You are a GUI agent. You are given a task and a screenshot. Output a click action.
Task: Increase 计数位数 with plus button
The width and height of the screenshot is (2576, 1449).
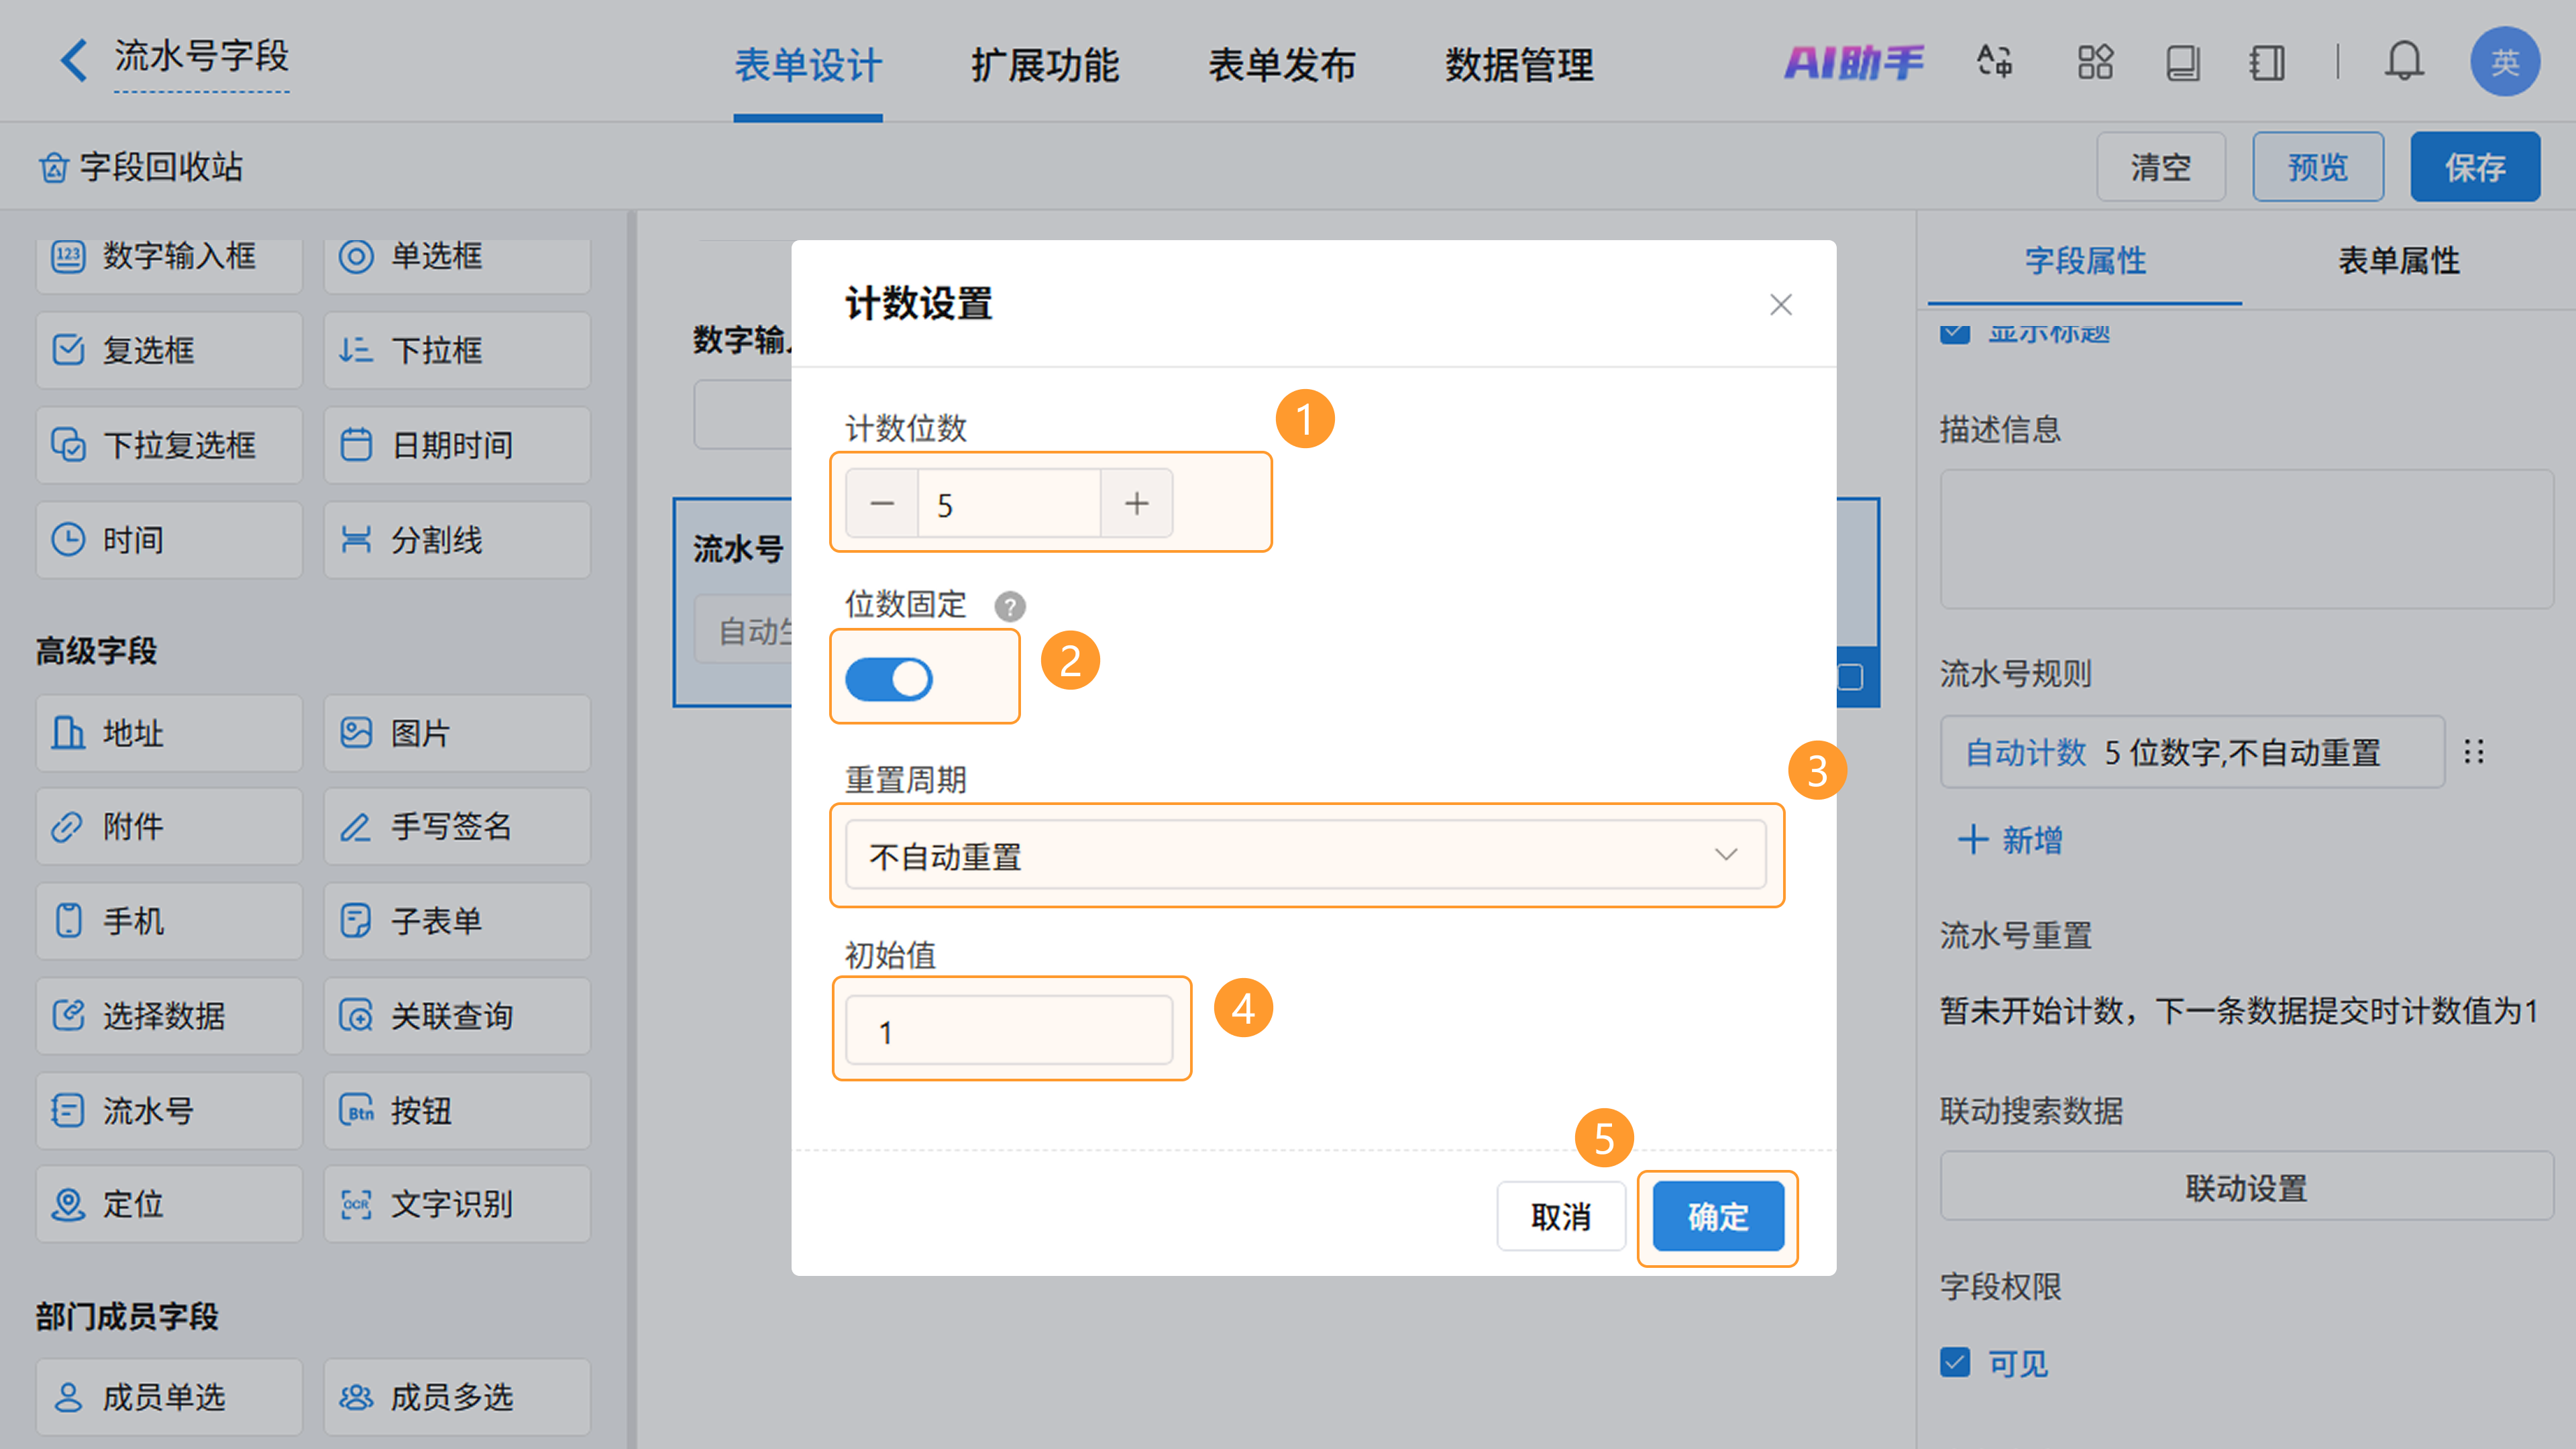point(1136,503)
